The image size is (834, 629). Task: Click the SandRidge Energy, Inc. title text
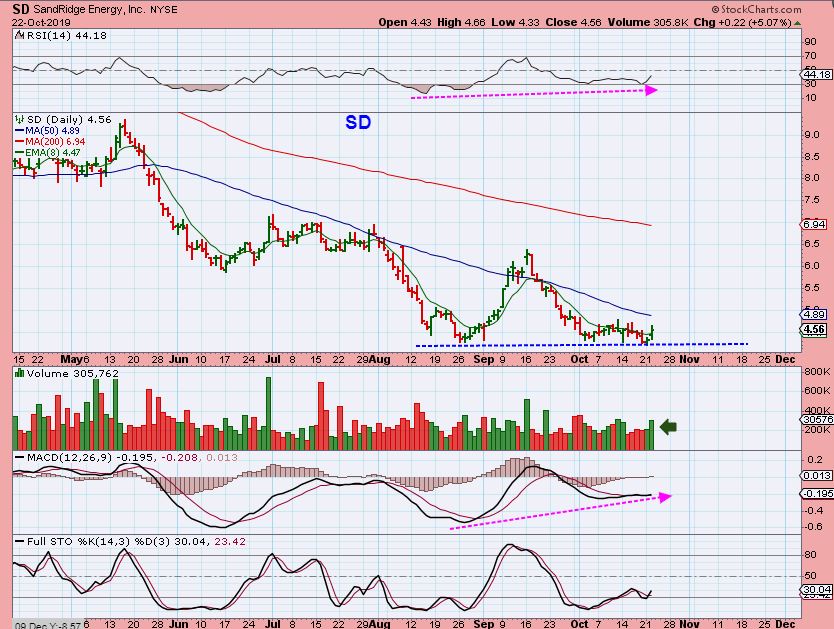90,9
